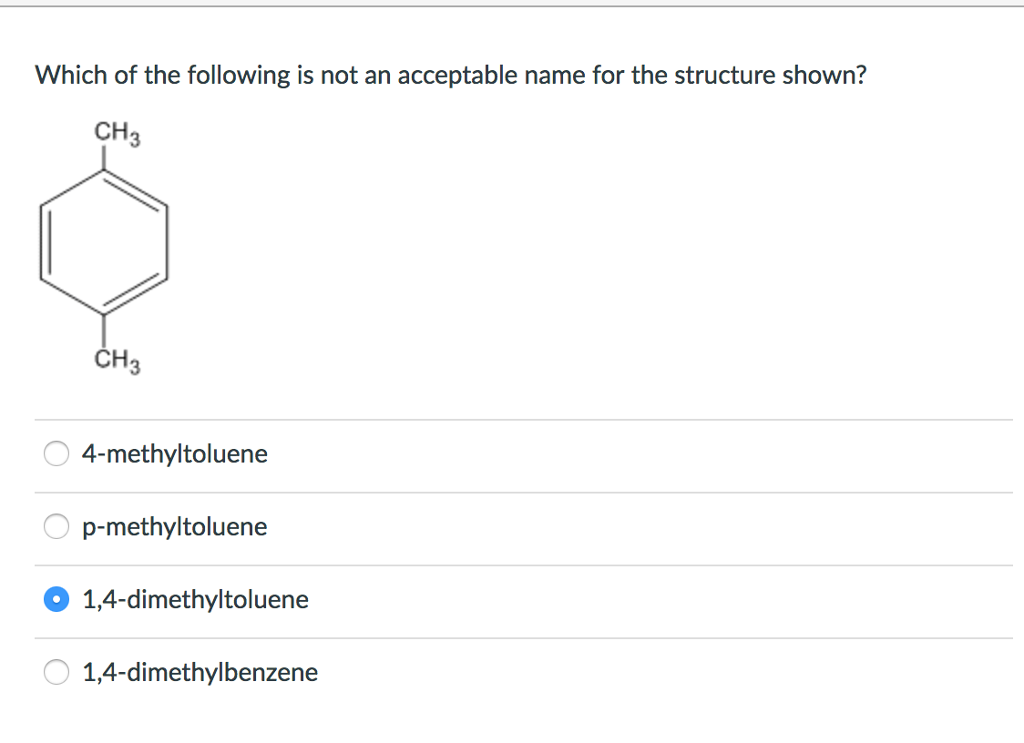
Task: Click the lower-right double bond of the ring
Action: click(x=138, y=294)
